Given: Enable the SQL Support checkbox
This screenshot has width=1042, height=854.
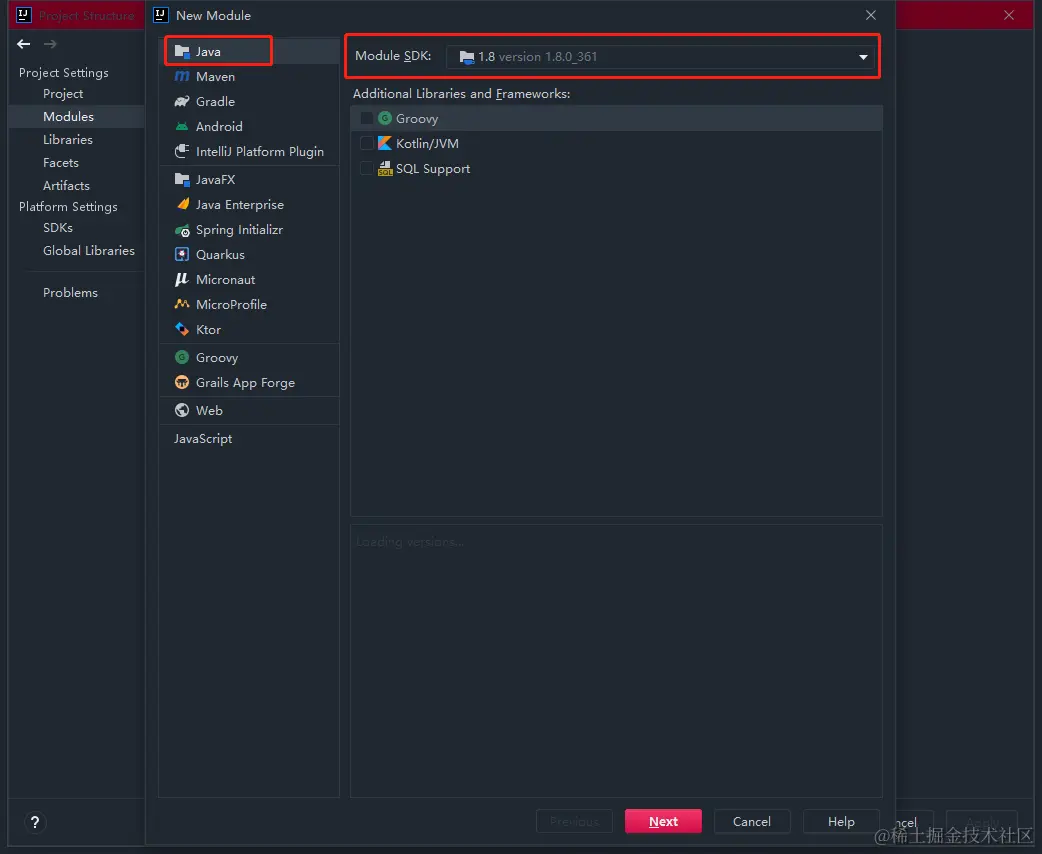Looking at the screenshot, I should tap(366, 168).
